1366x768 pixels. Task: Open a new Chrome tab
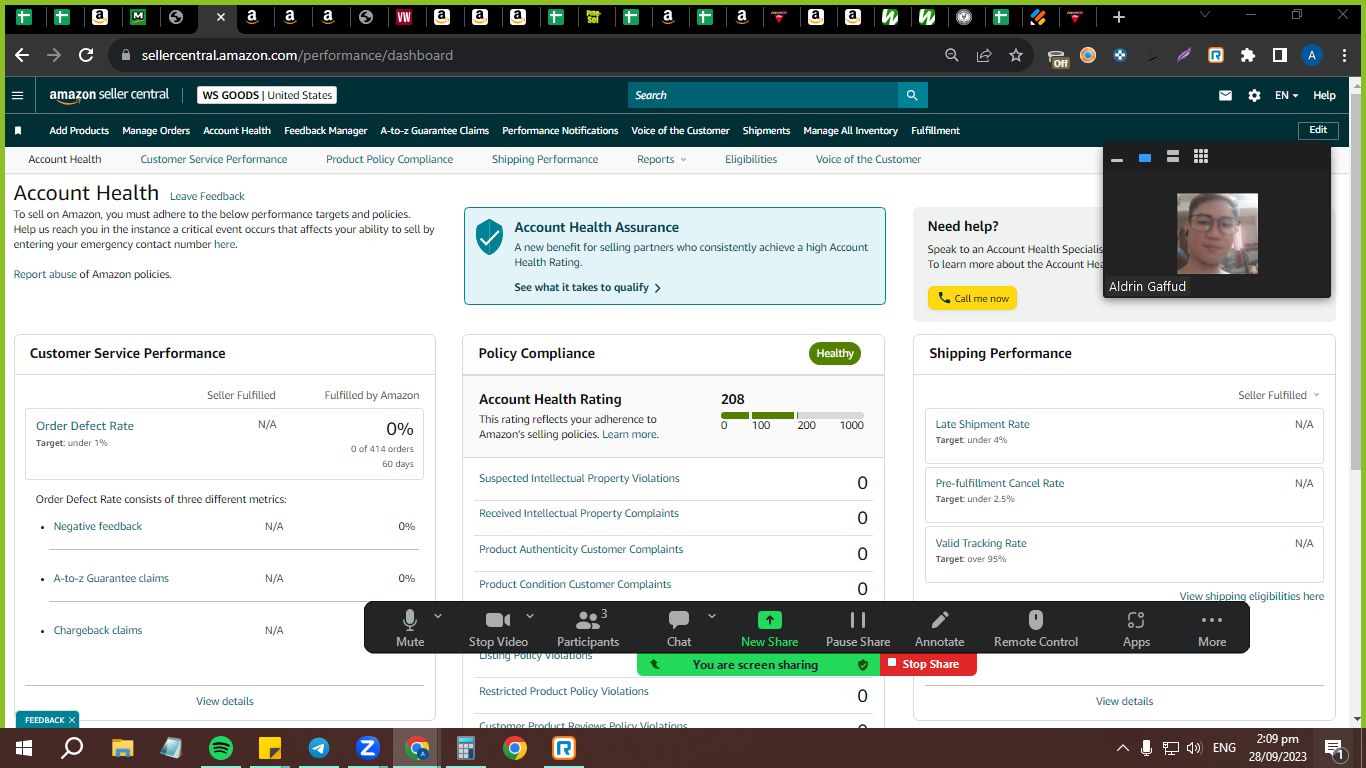[x=1119, y=17]
